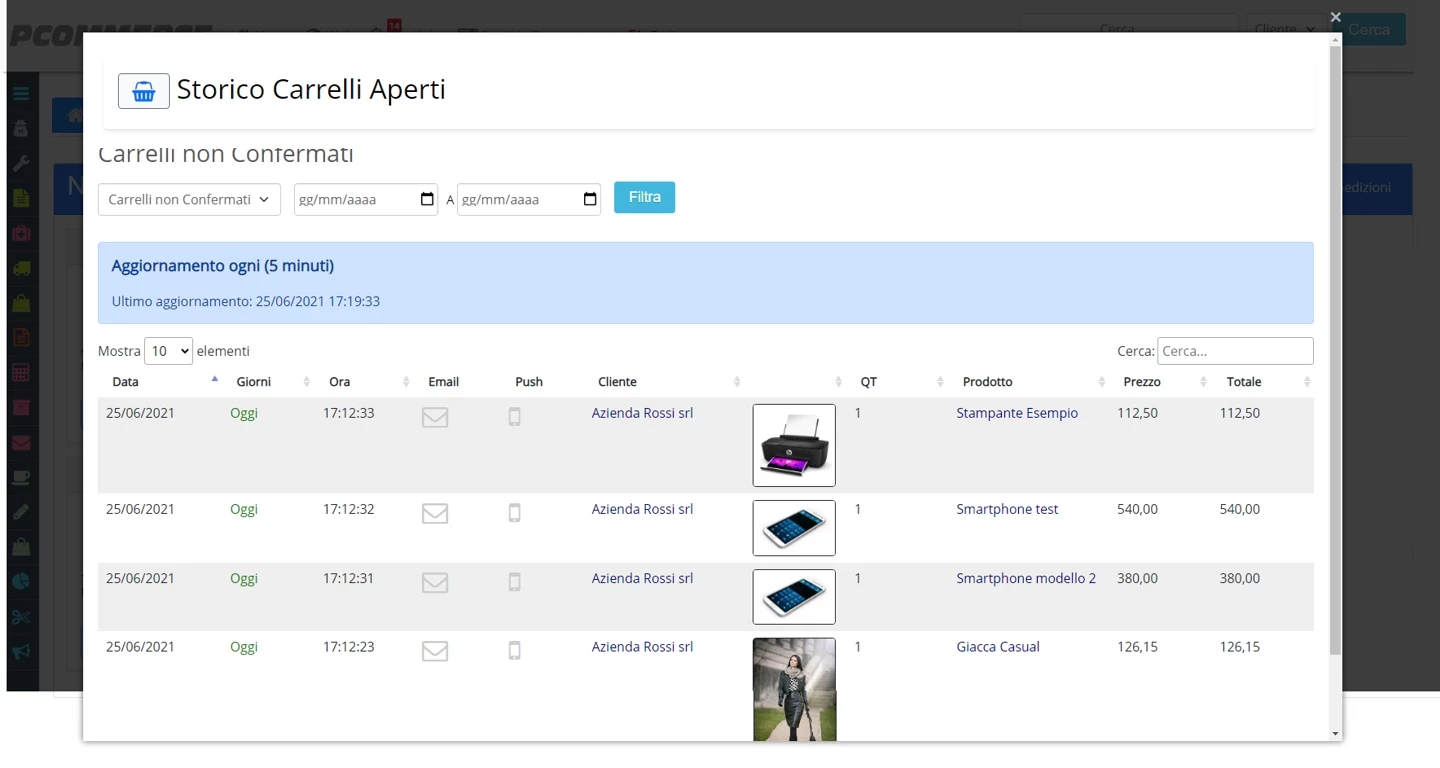Sort the table by the Cliente column
1440x768 pixels.
tap(666, 382)
